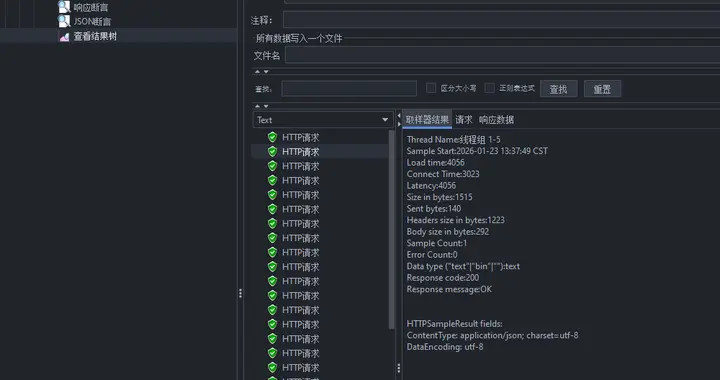Image resolution: width=720 pixels, height=380 pixels.
Task: Click the 所有数据写入一个文件 section label
Action: 299,39
